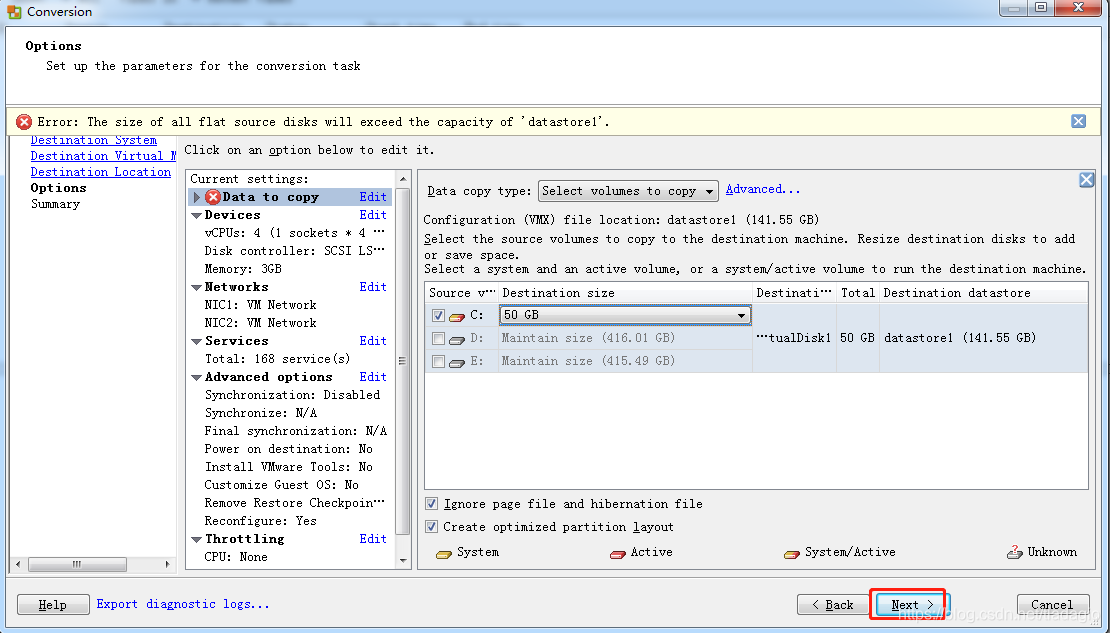
Task: Collapse the Throttling section
Action: click(197, 540)
